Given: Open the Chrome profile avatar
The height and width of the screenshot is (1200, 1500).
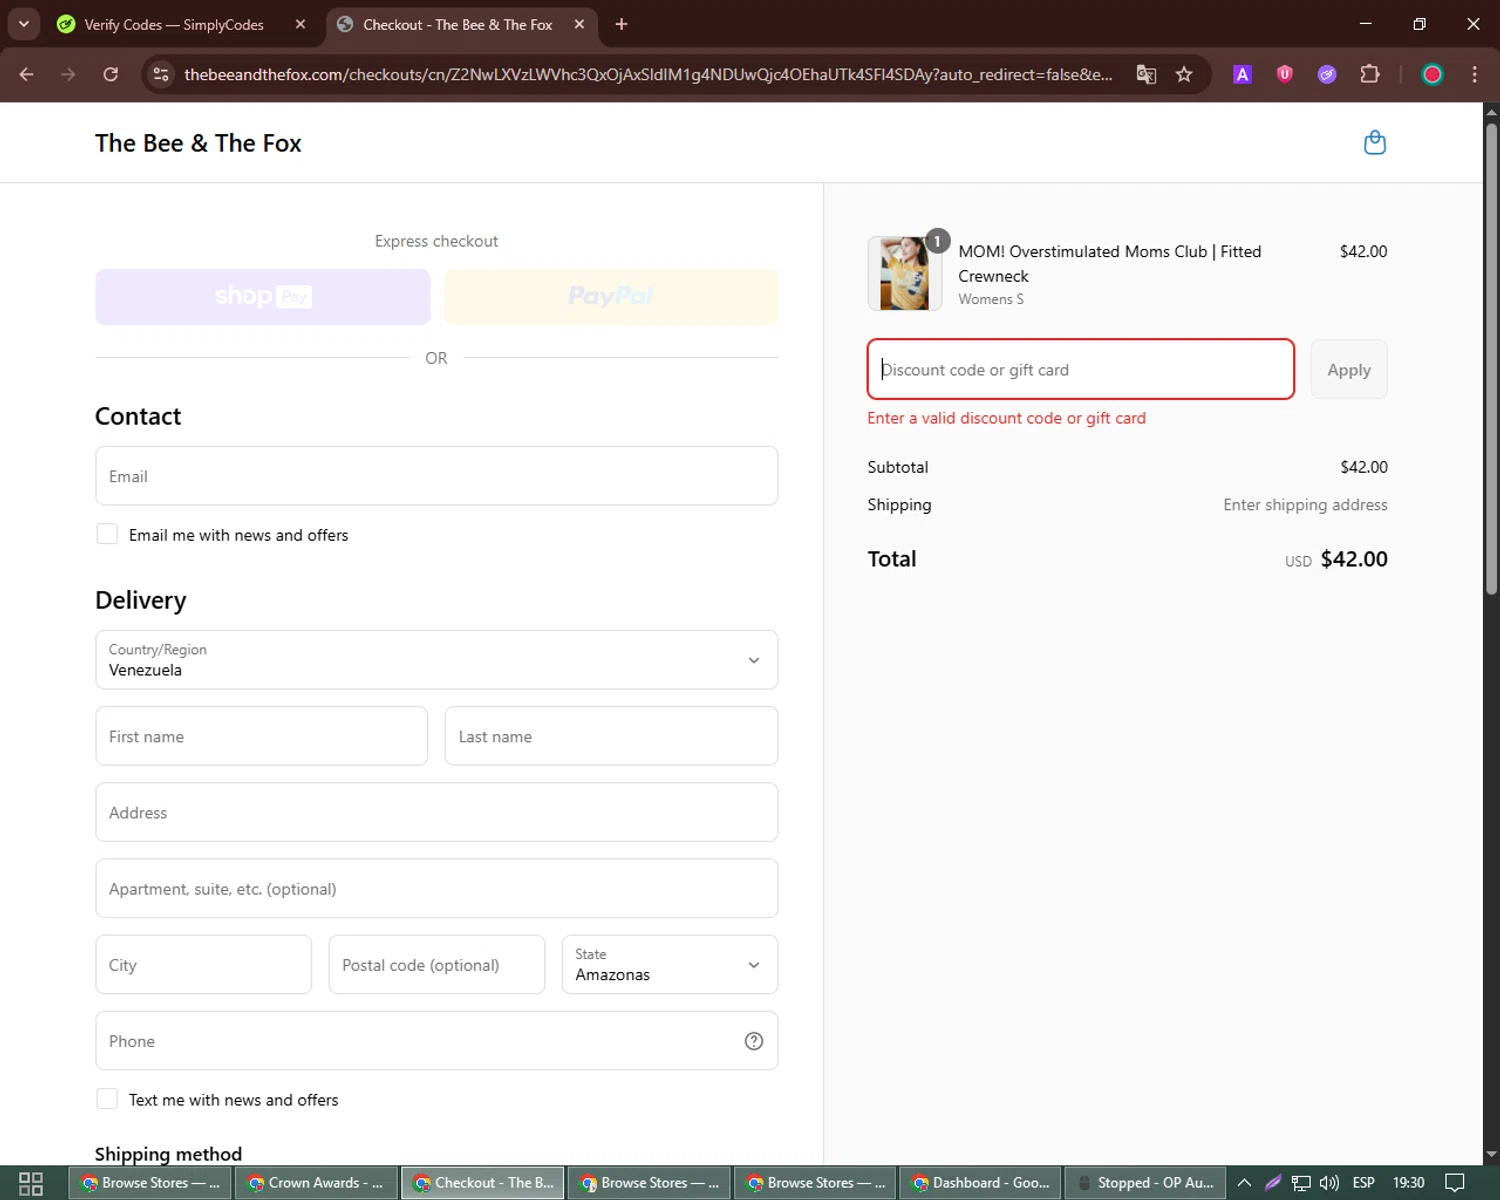Looking at the screenshot, I should pos(1432,74).
